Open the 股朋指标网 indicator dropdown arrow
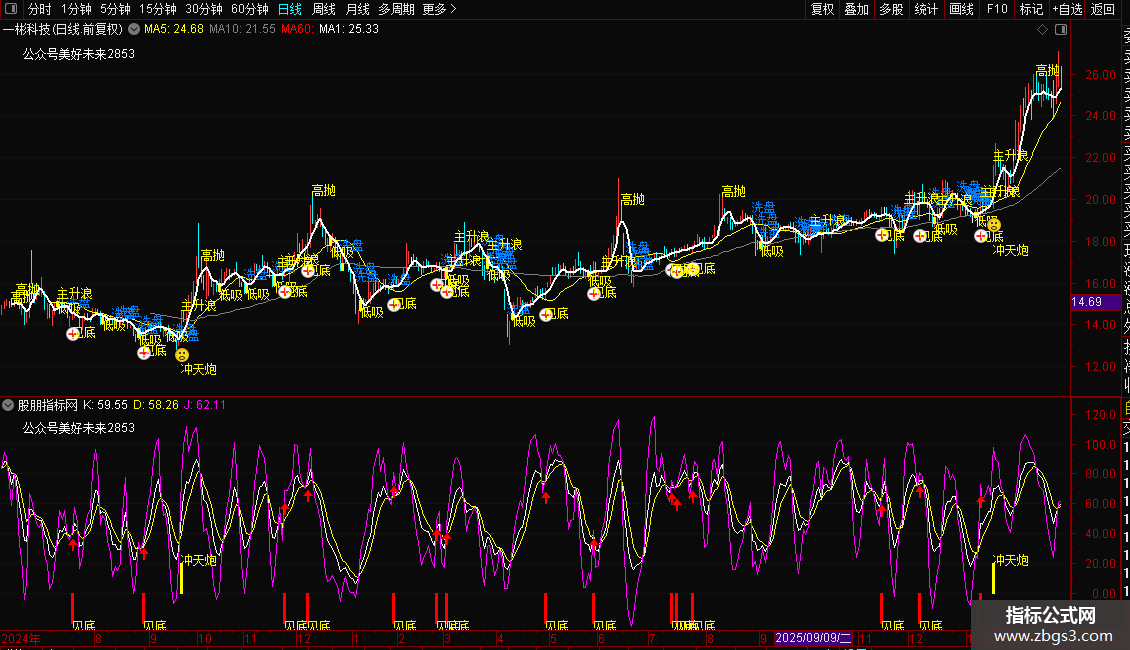The height and width of the screenshot is (650, 1130). 9,405
